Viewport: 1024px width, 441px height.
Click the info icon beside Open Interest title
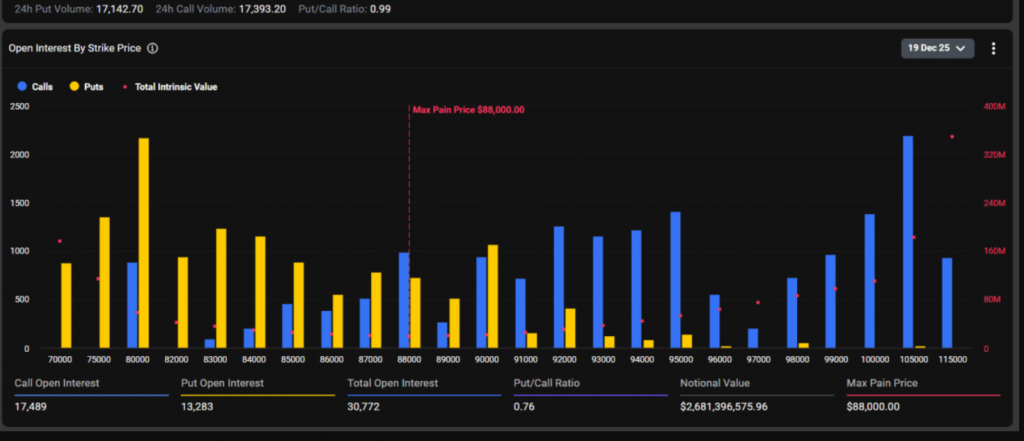click(152, 48)
